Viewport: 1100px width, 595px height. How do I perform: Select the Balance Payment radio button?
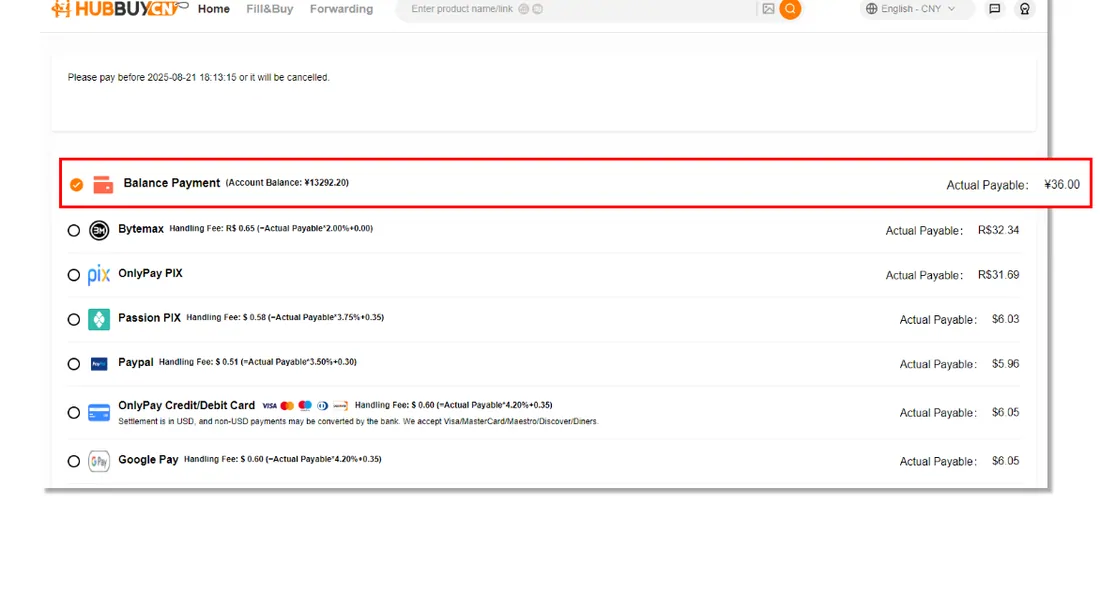[x=76, y=185]
